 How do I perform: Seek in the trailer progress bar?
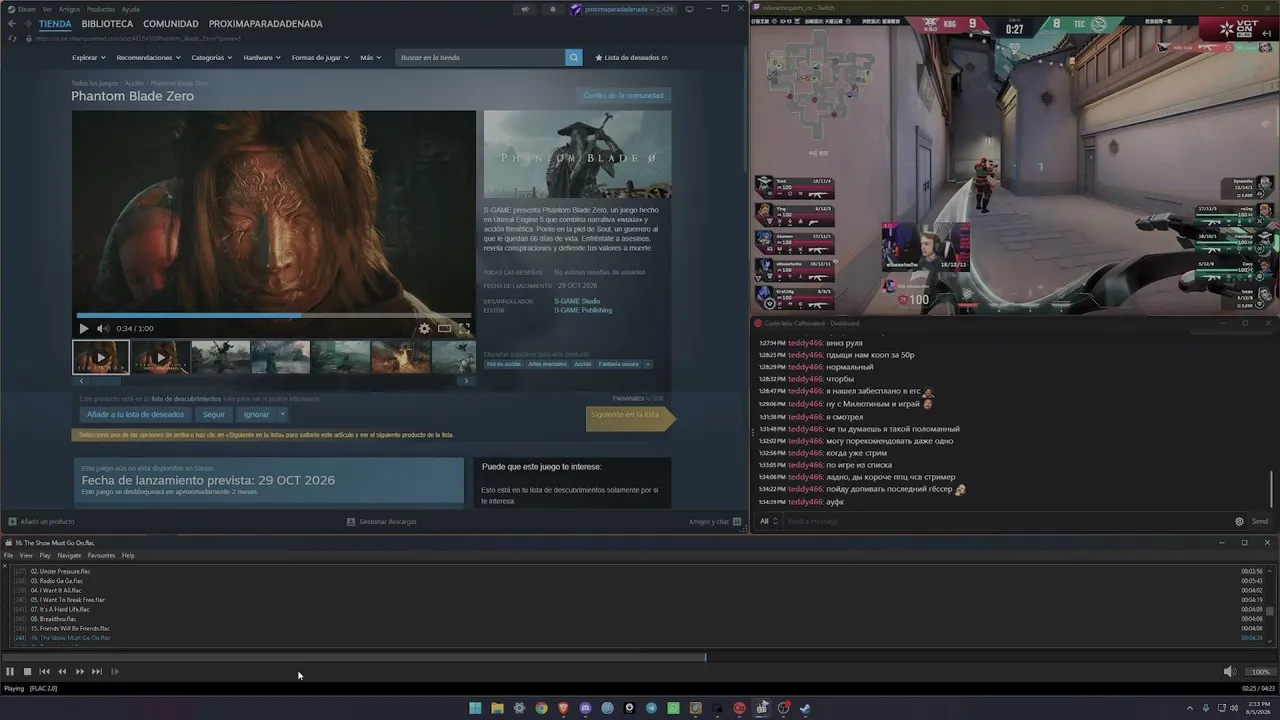pyautogui.click(x=273, y=315)
